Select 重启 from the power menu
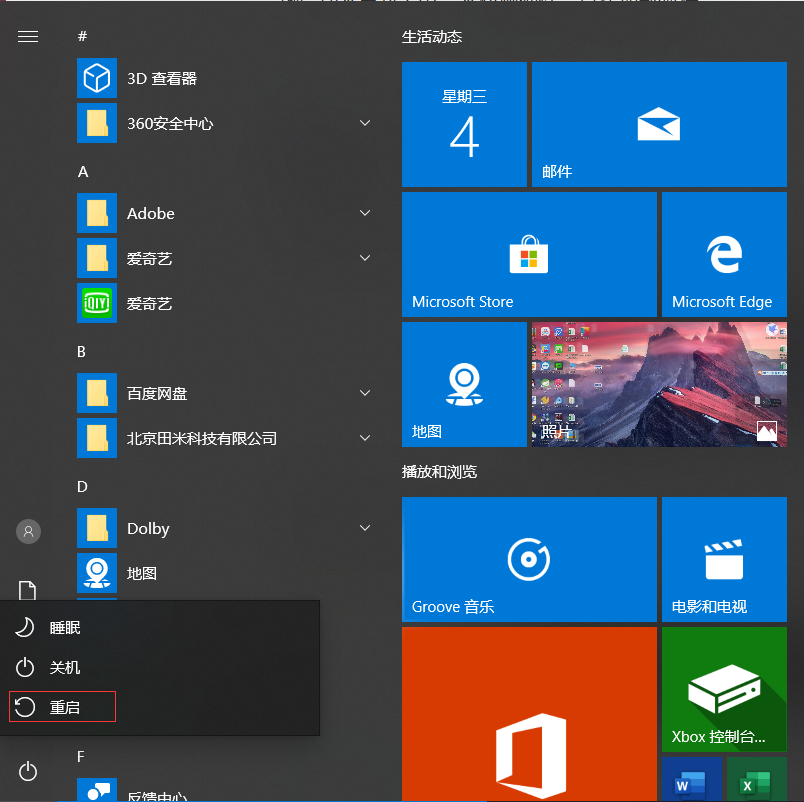Viewport: 804px width, 802px height. (159, 707)
